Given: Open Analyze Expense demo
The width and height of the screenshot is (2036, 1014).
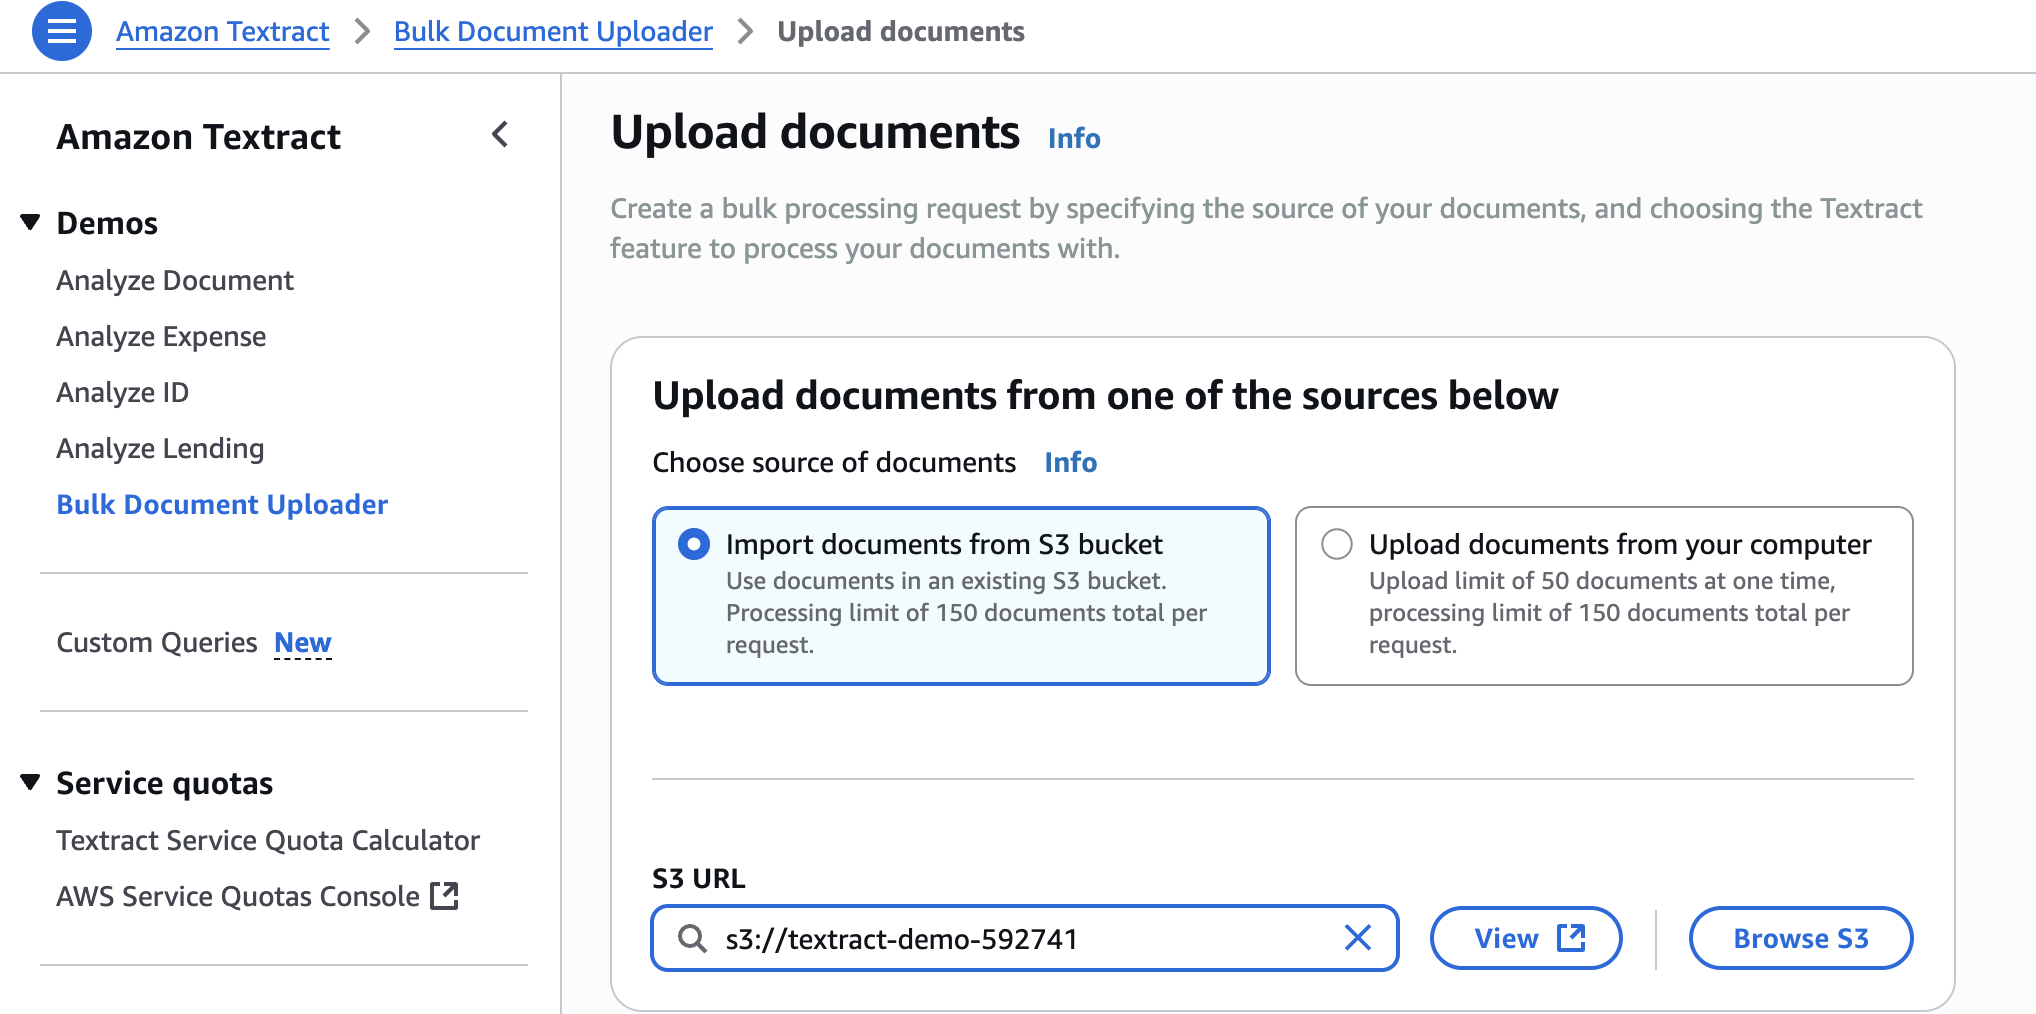Looking at the screenshot, I should click(161, 336).
